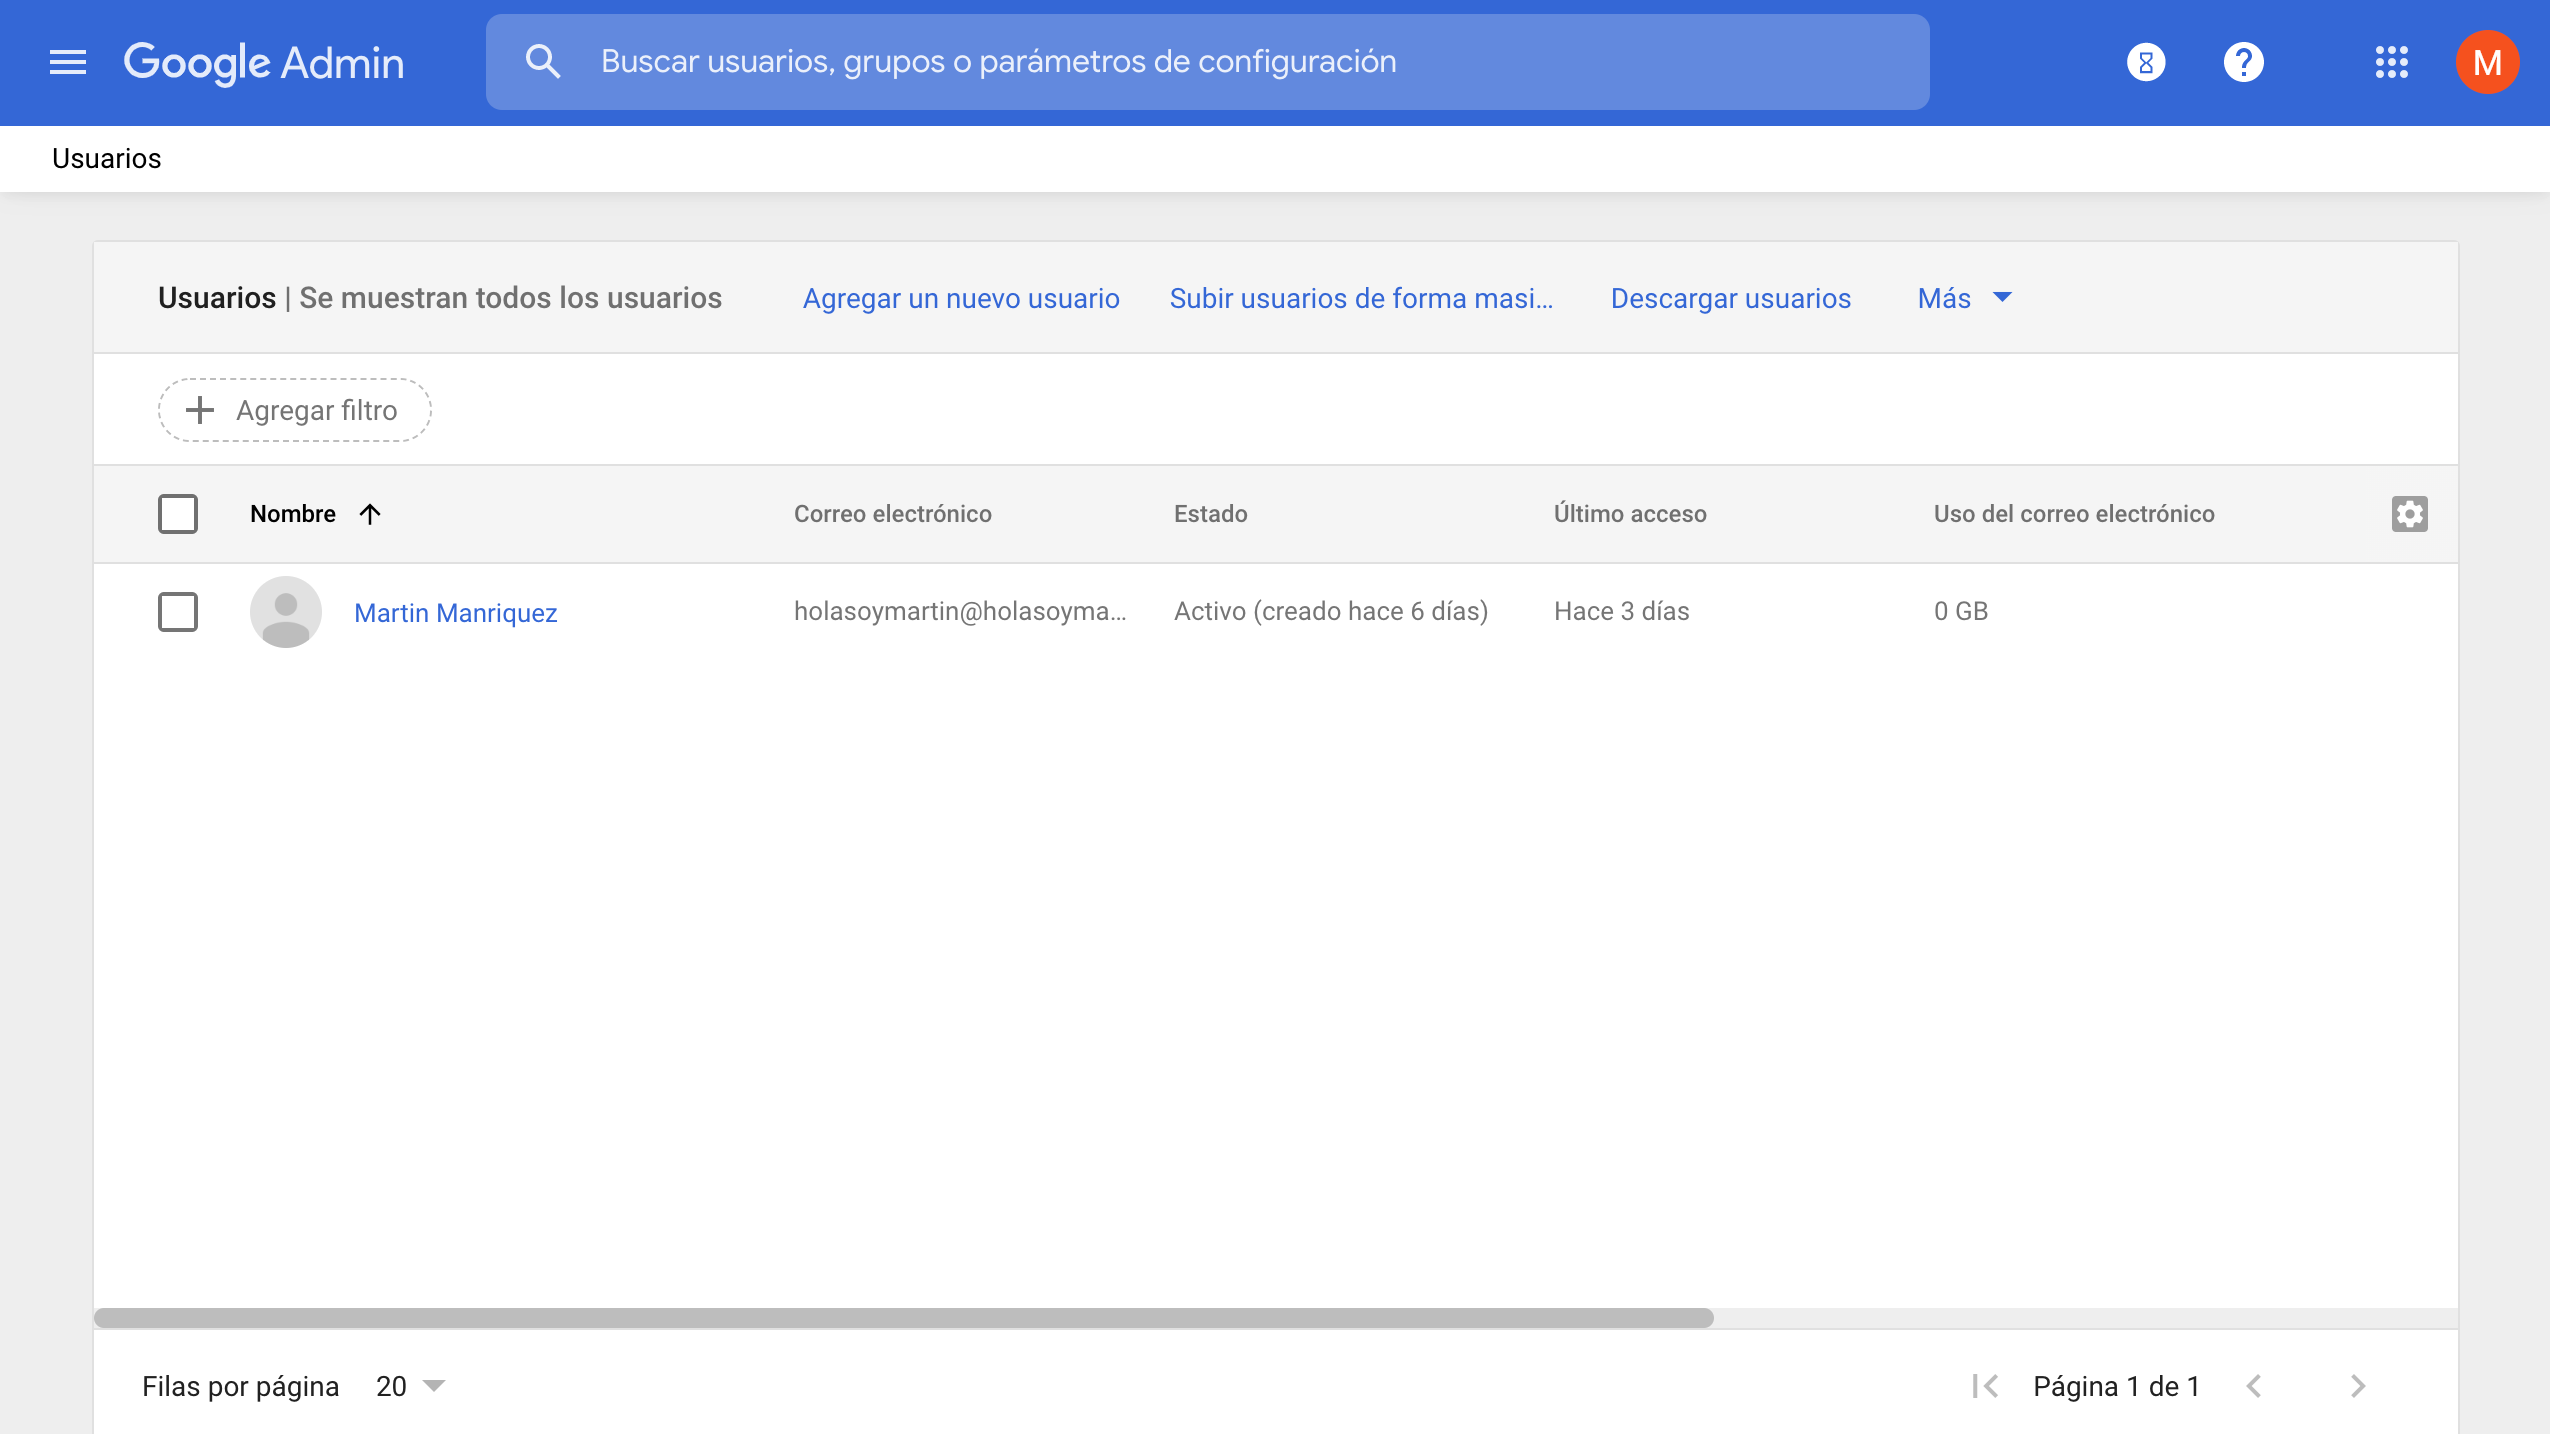Click Correo electrónico column header
The image size is (2550, 1434).
893,514
